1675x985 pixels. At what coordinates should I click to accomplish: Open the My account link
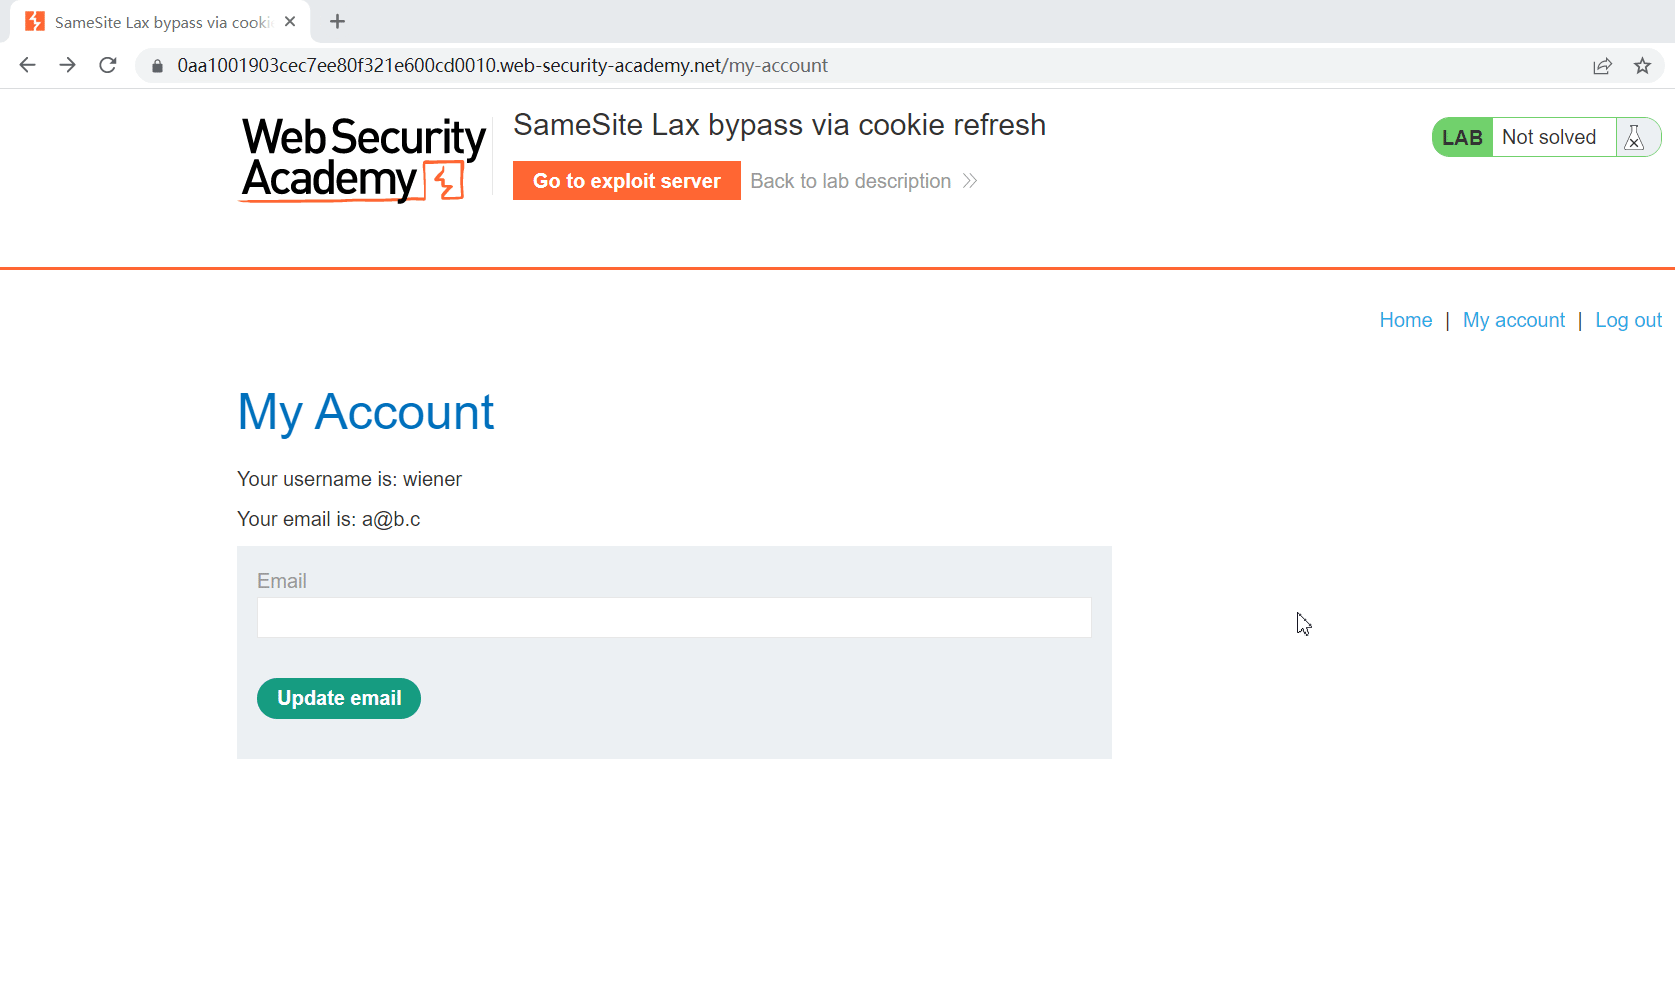coord(1513,320)
